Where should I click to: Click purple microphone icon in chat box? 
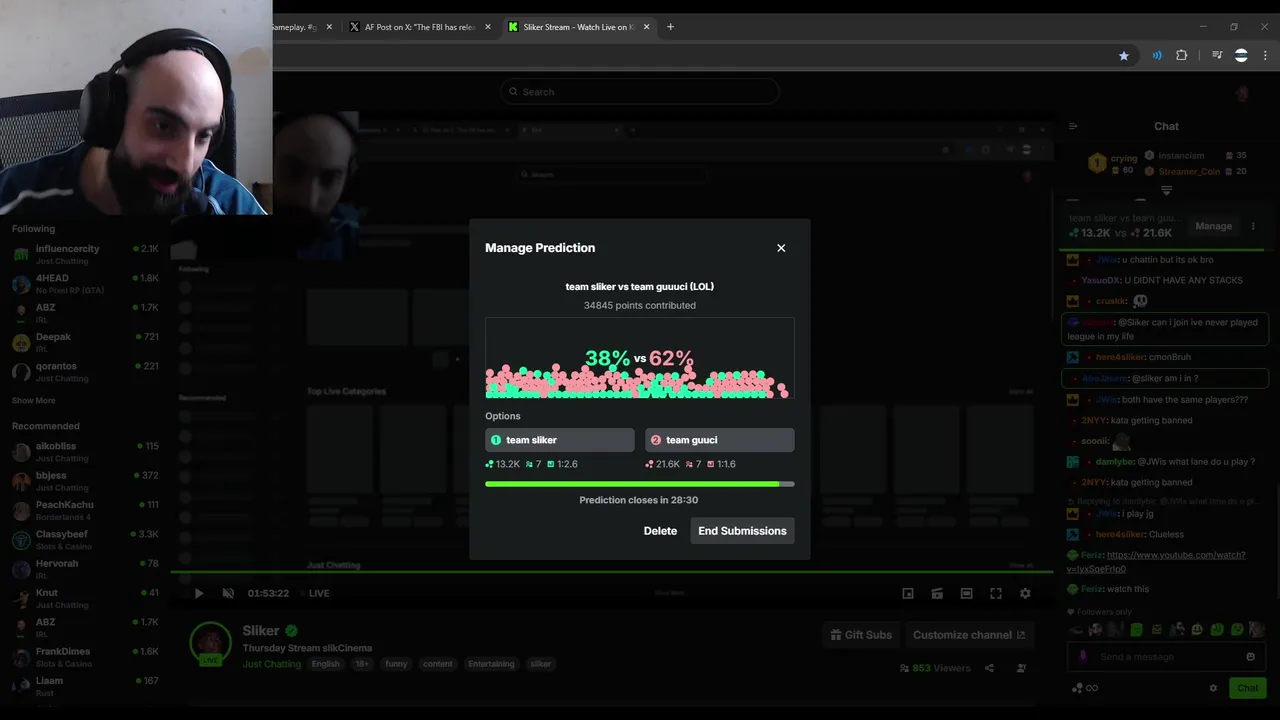click(1083, 657)
